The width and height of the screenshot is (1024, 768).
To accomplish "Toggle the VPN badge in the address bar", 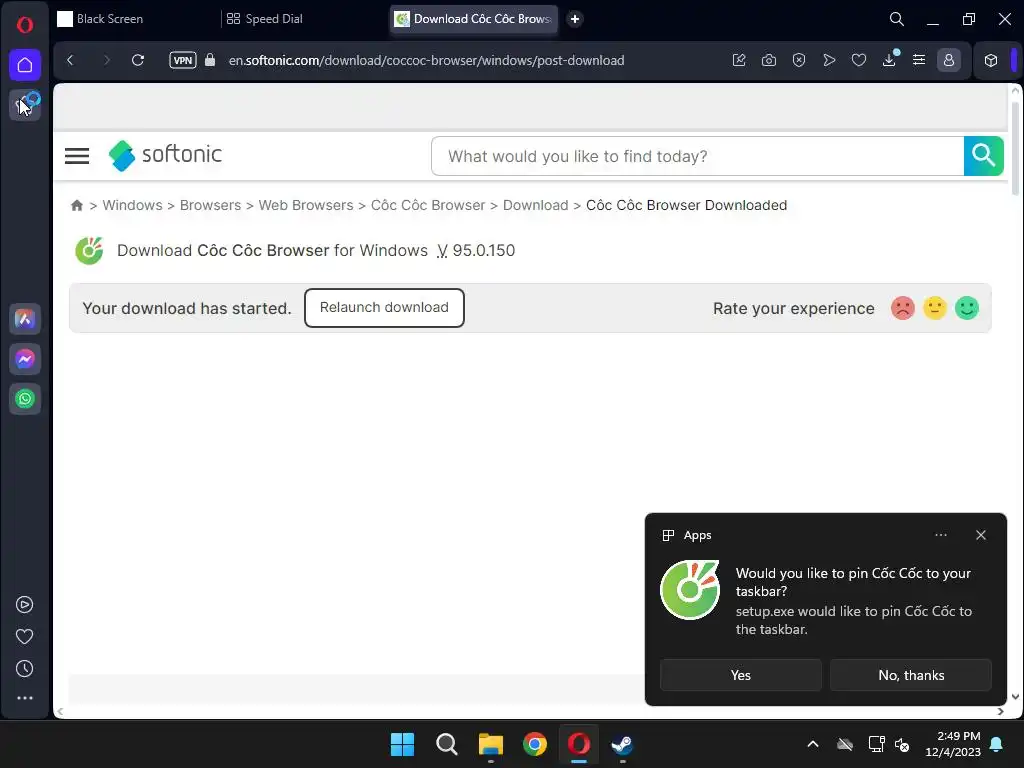I will [x=183, y=60].
